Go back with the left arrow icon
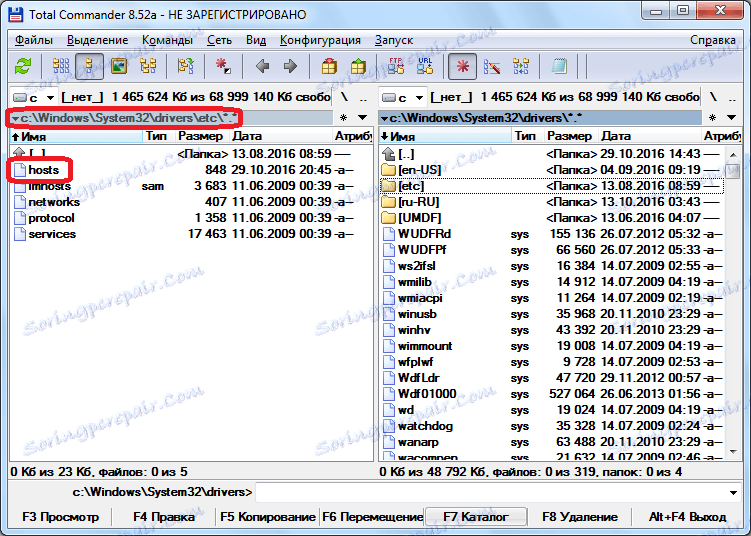This screenshot has width=751, height=536. tap(262, 66)
